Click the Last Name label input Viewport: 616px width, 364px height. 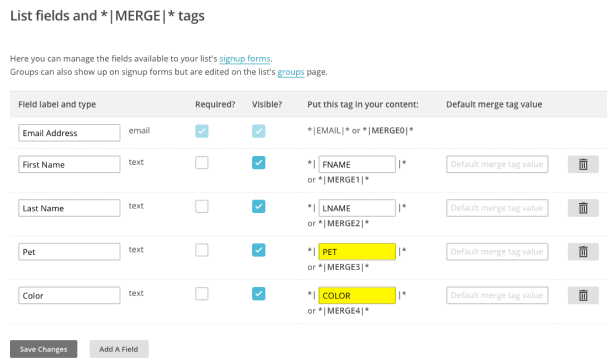click(69, 208)
